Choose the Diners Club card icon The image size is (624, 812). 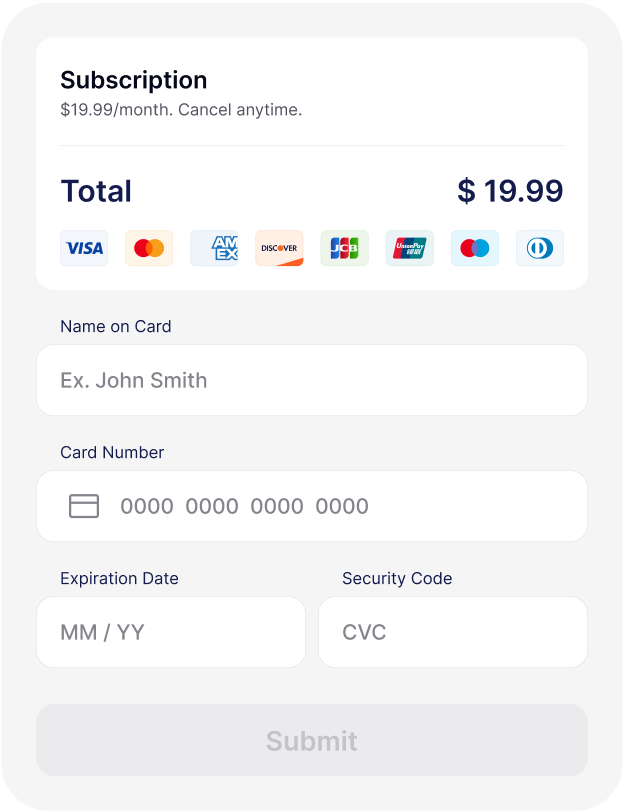coord(540,248)
